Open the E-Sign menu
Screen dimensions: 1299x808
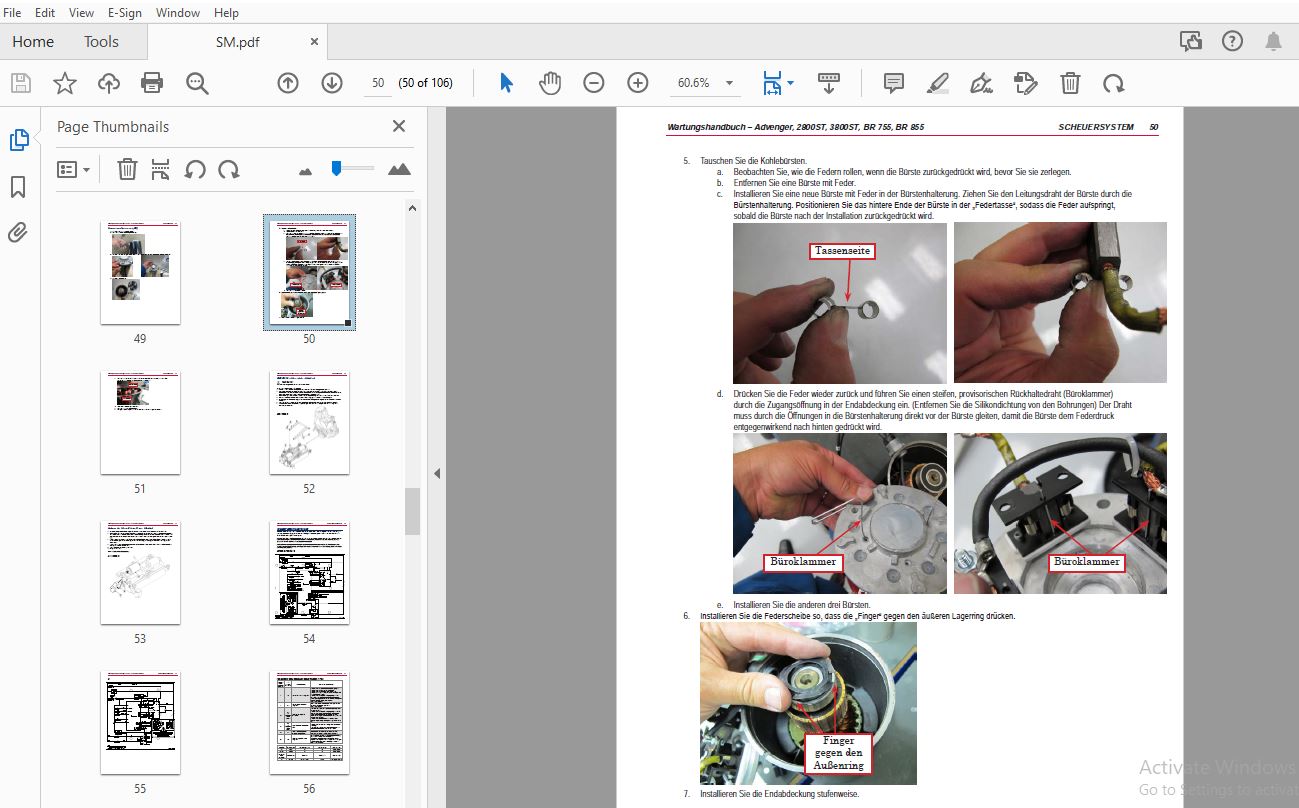pos(125,13)
